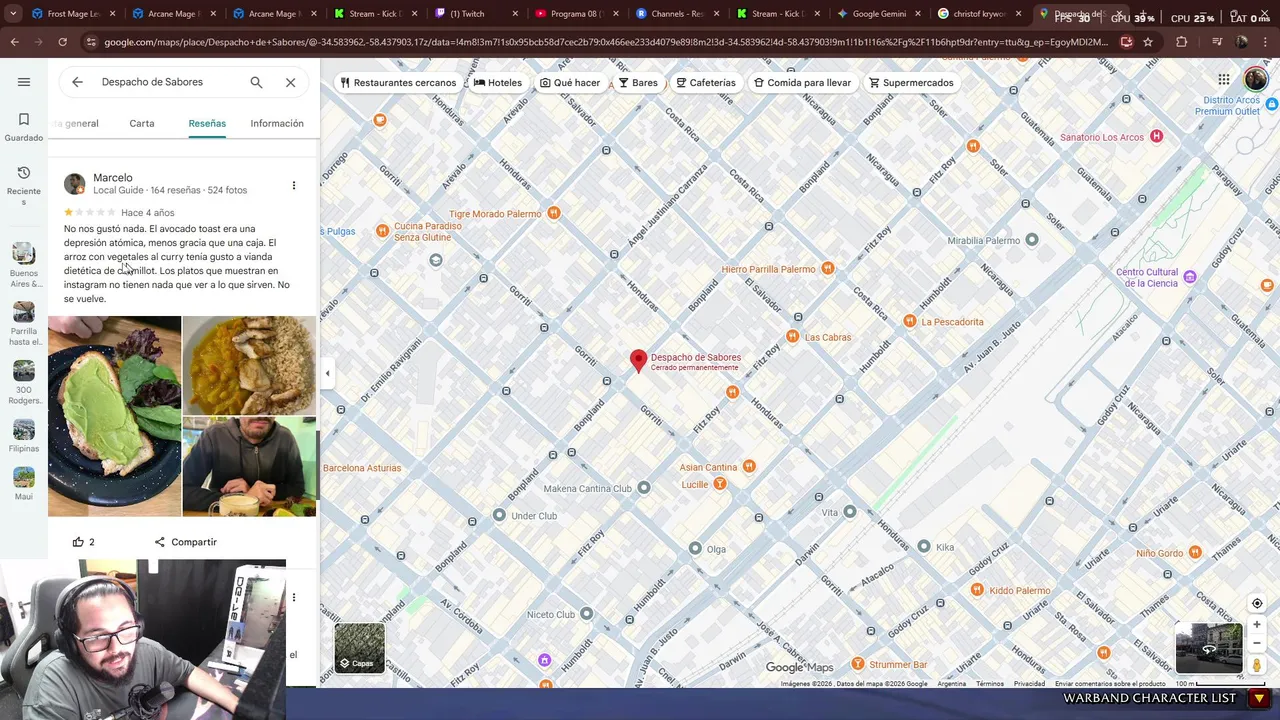The width and height of the screenshot is (1280, 720).
Task: Open more options for Marcelo's review
Action: tap(293, 185)
